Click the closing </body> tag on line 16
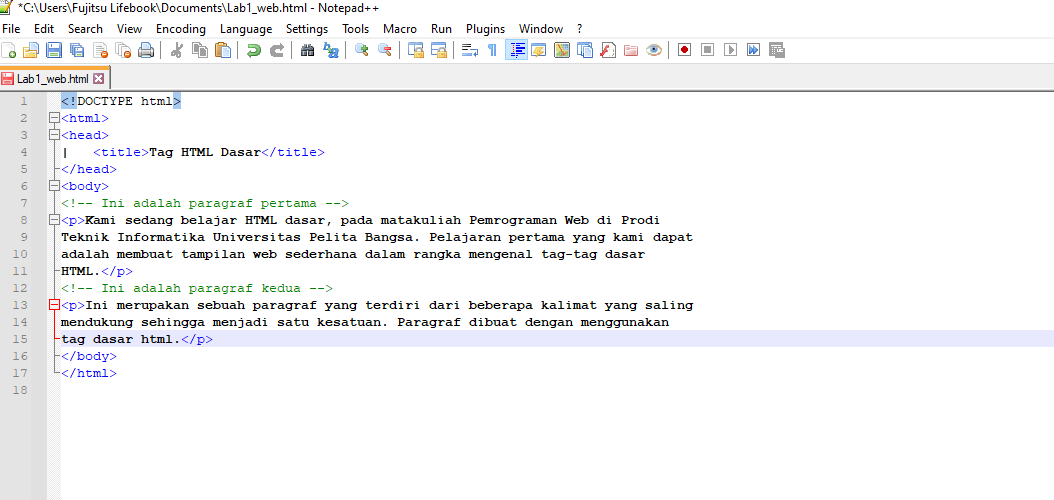Screen dimensions: 1054x500 tap(89, 356)
